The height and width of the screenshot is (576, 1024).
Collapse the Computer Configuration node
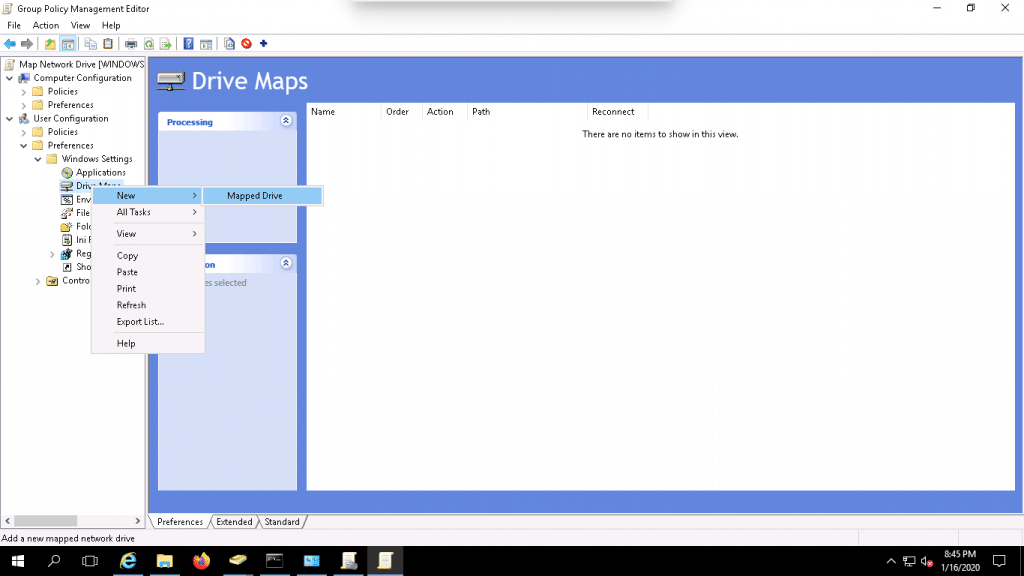click(x=10, y=78)
